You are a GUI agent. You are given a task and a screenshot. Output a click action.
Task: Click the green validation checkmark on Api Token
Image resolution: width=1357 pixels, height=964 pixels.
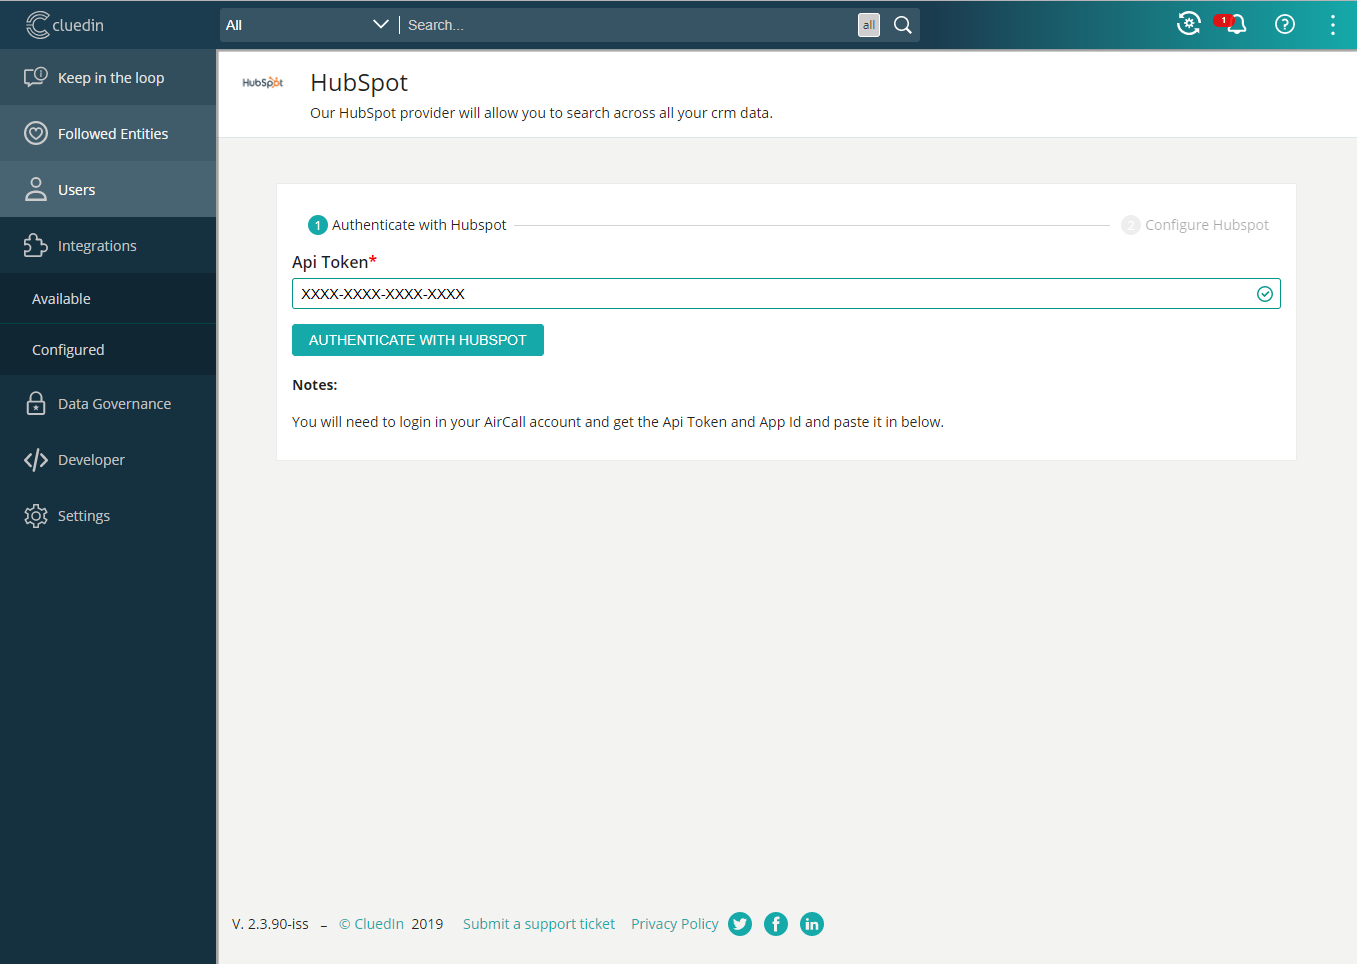tap(1264, 293)
